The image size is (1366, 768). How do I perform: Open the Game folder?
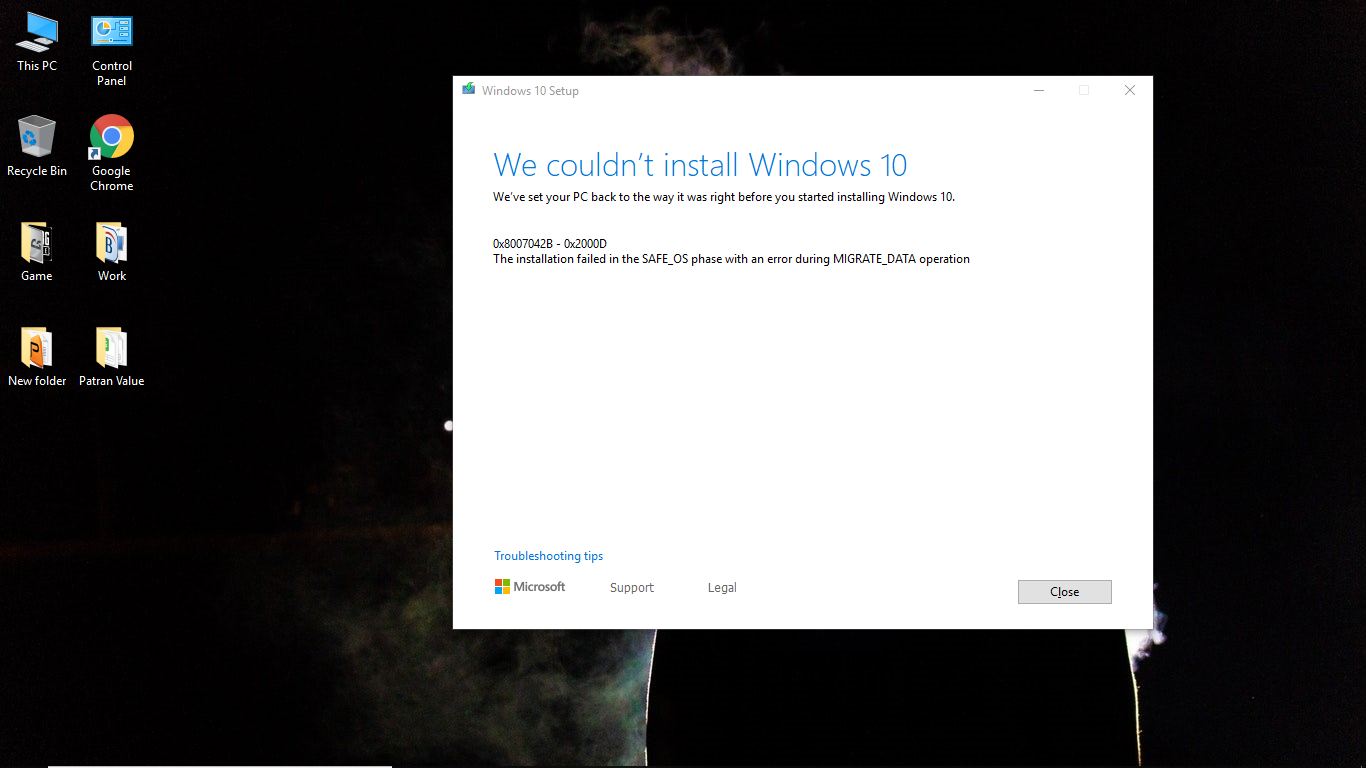(x=37, y=240)
